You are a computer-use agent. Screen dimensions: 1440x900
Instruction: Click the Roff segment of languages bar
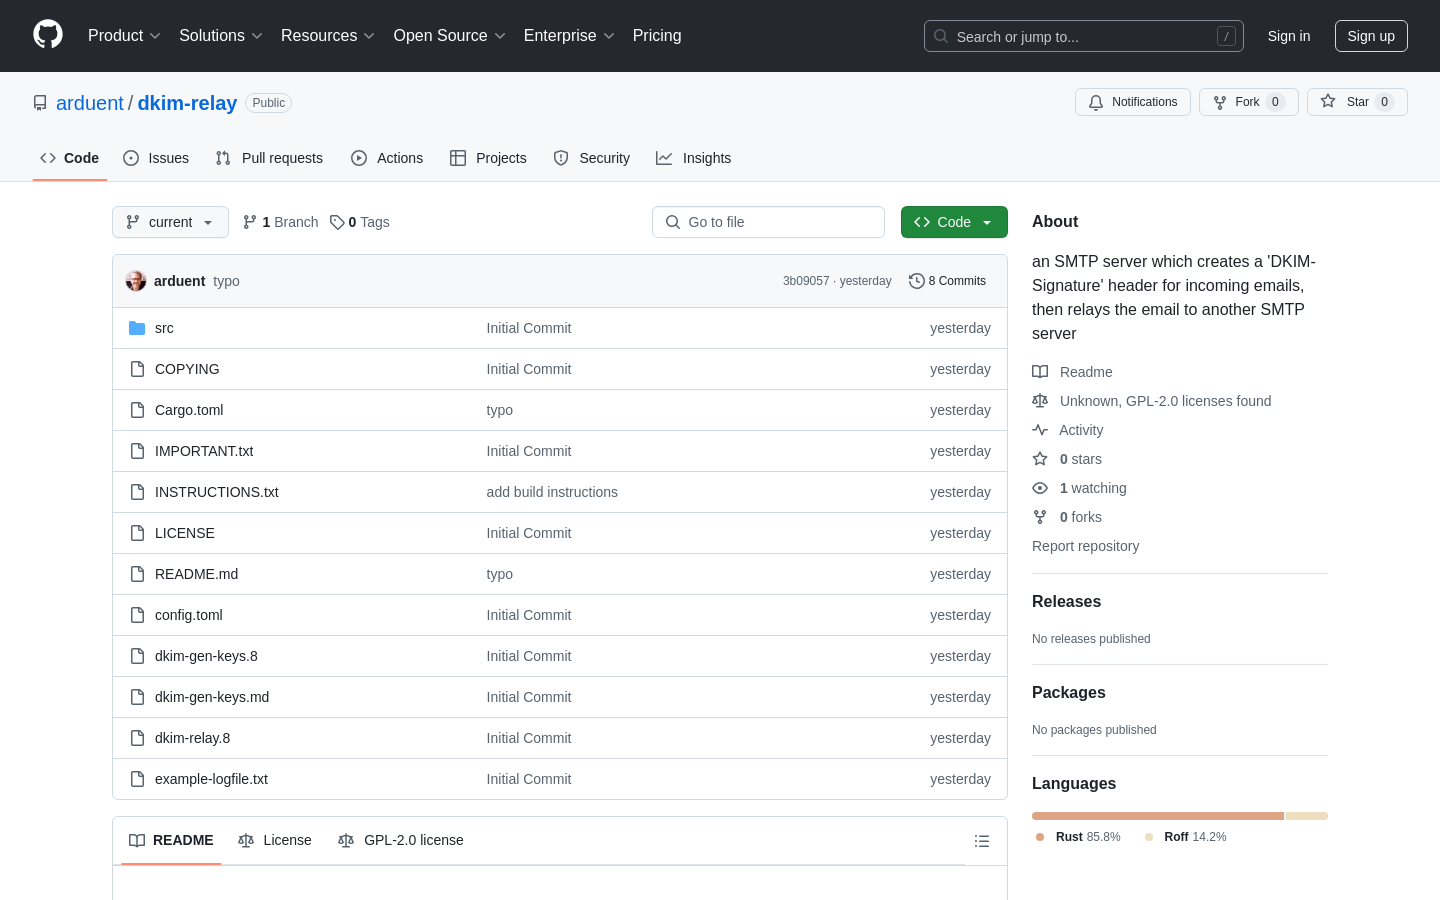(x=1307, y=816)
